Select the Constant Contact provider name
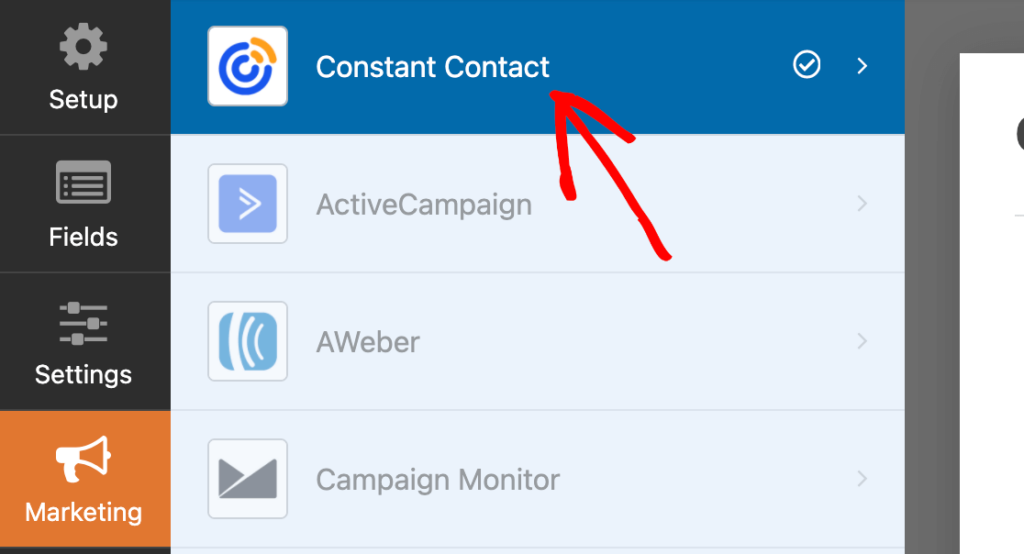The height and width of the screenshot is (554, 1024). pyautogui.click(x=432, y=67)
